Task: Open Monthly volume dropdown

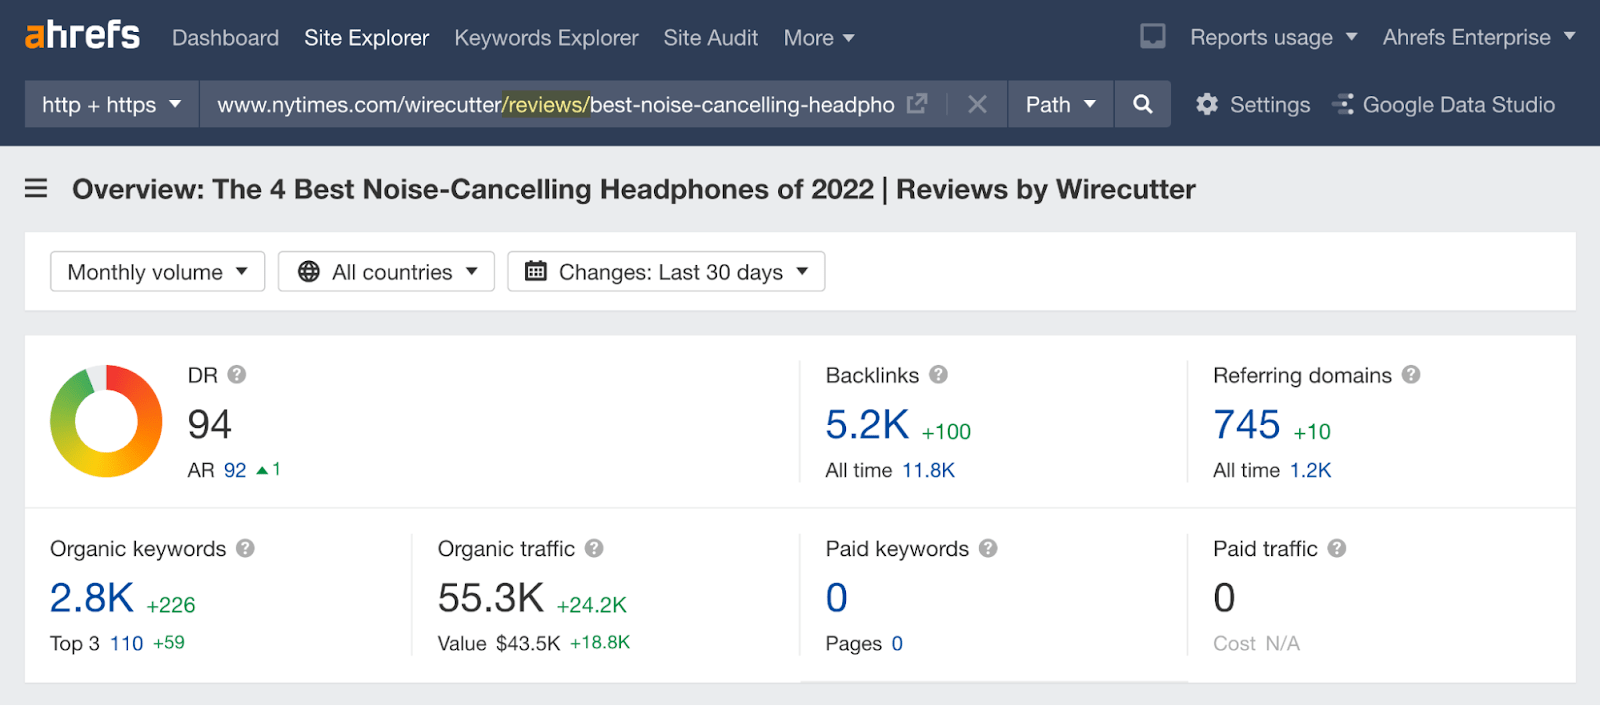Action: point(157,272)
